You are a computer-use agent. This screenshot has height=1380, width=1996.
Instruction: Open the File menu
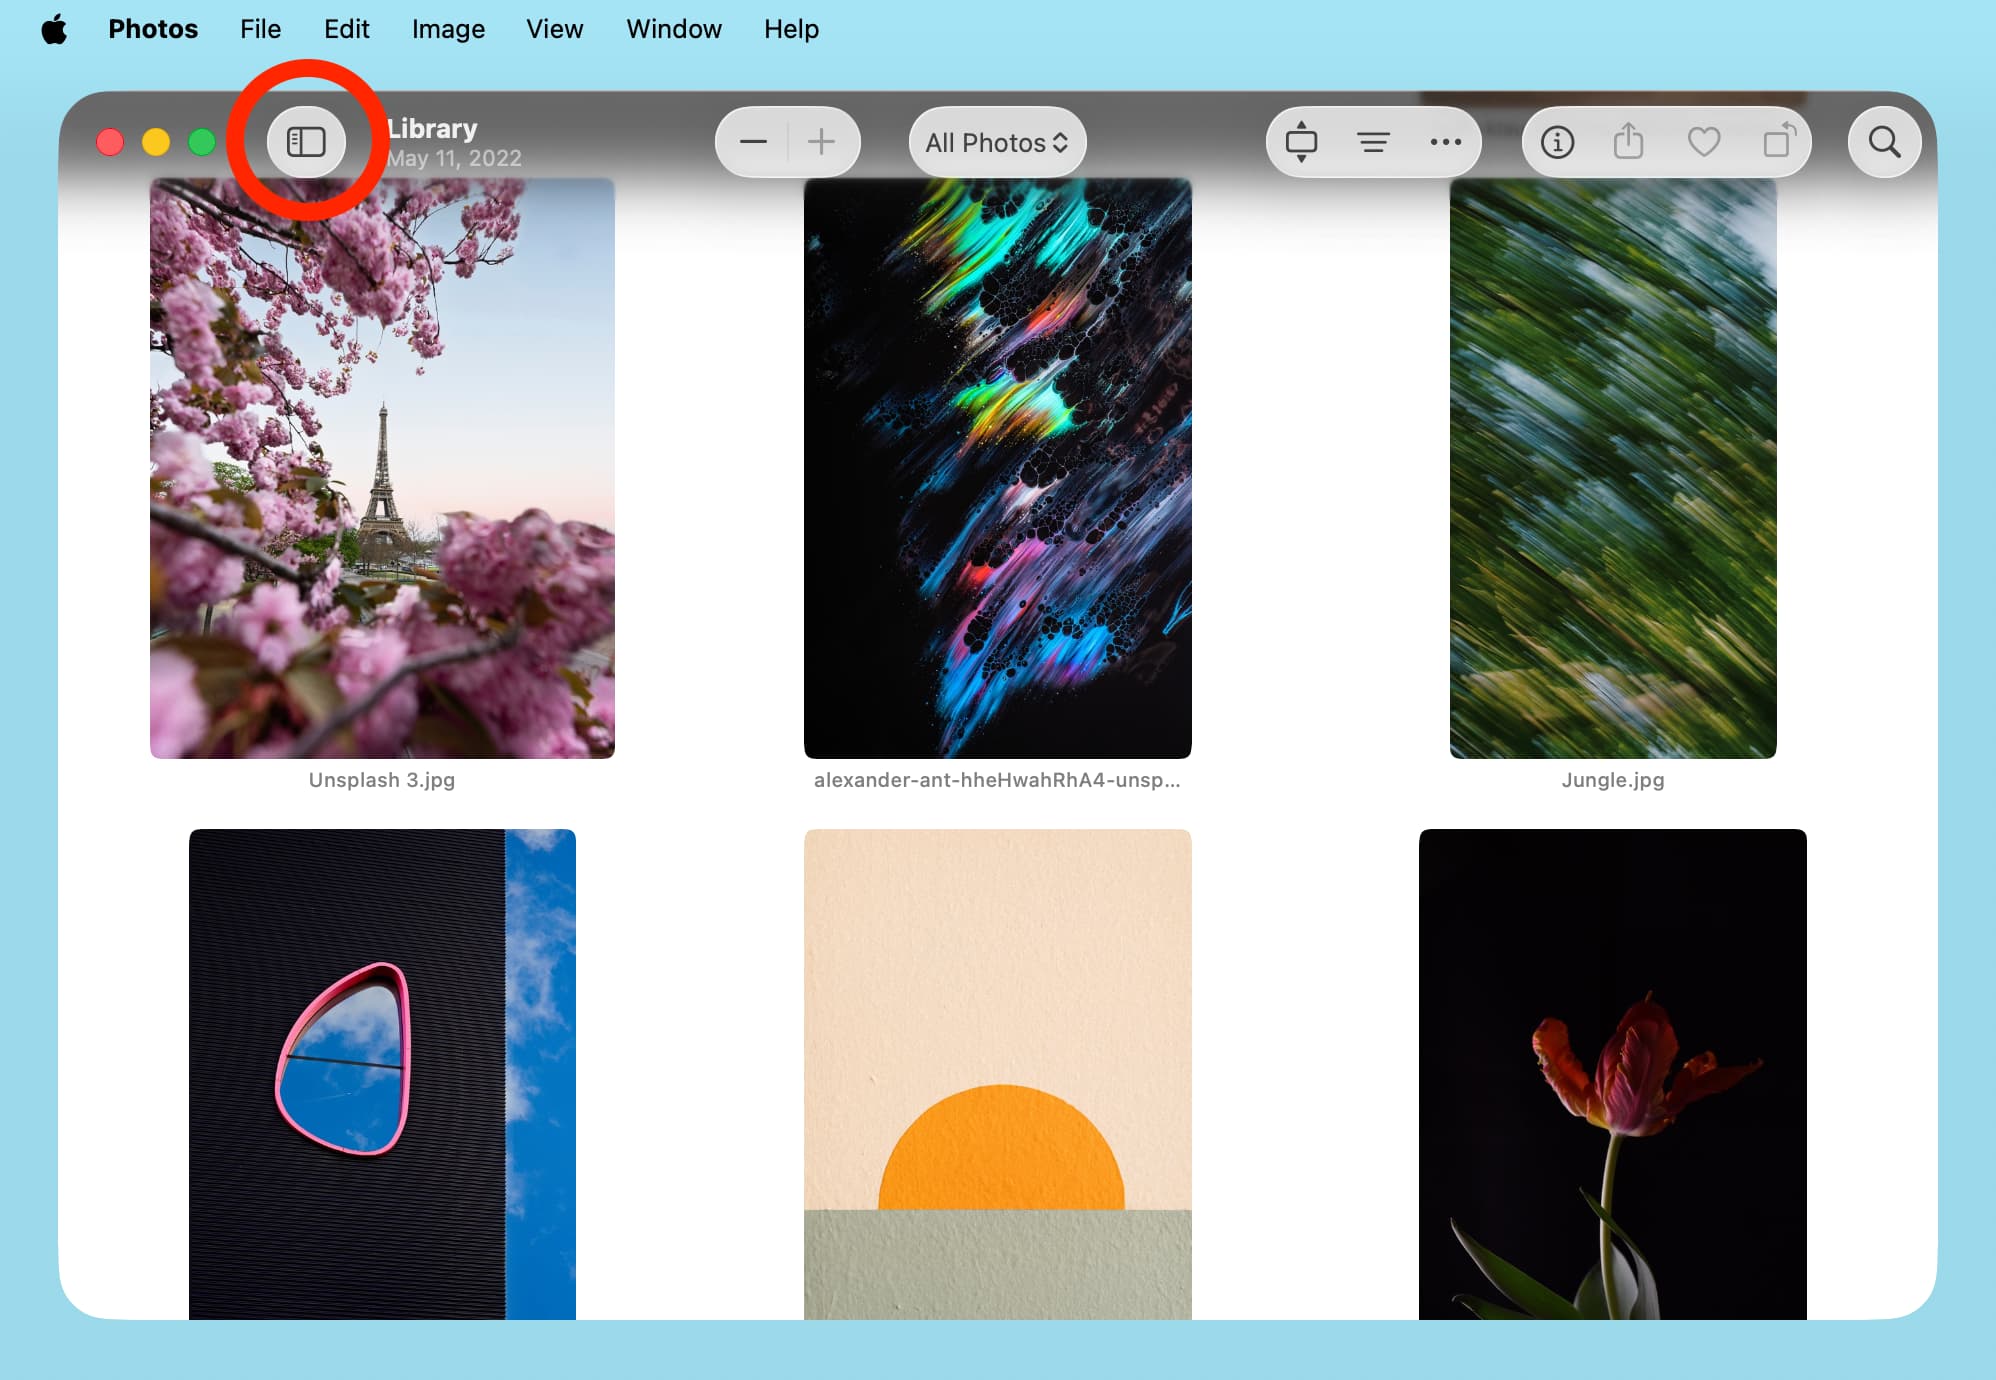(260, 29)
